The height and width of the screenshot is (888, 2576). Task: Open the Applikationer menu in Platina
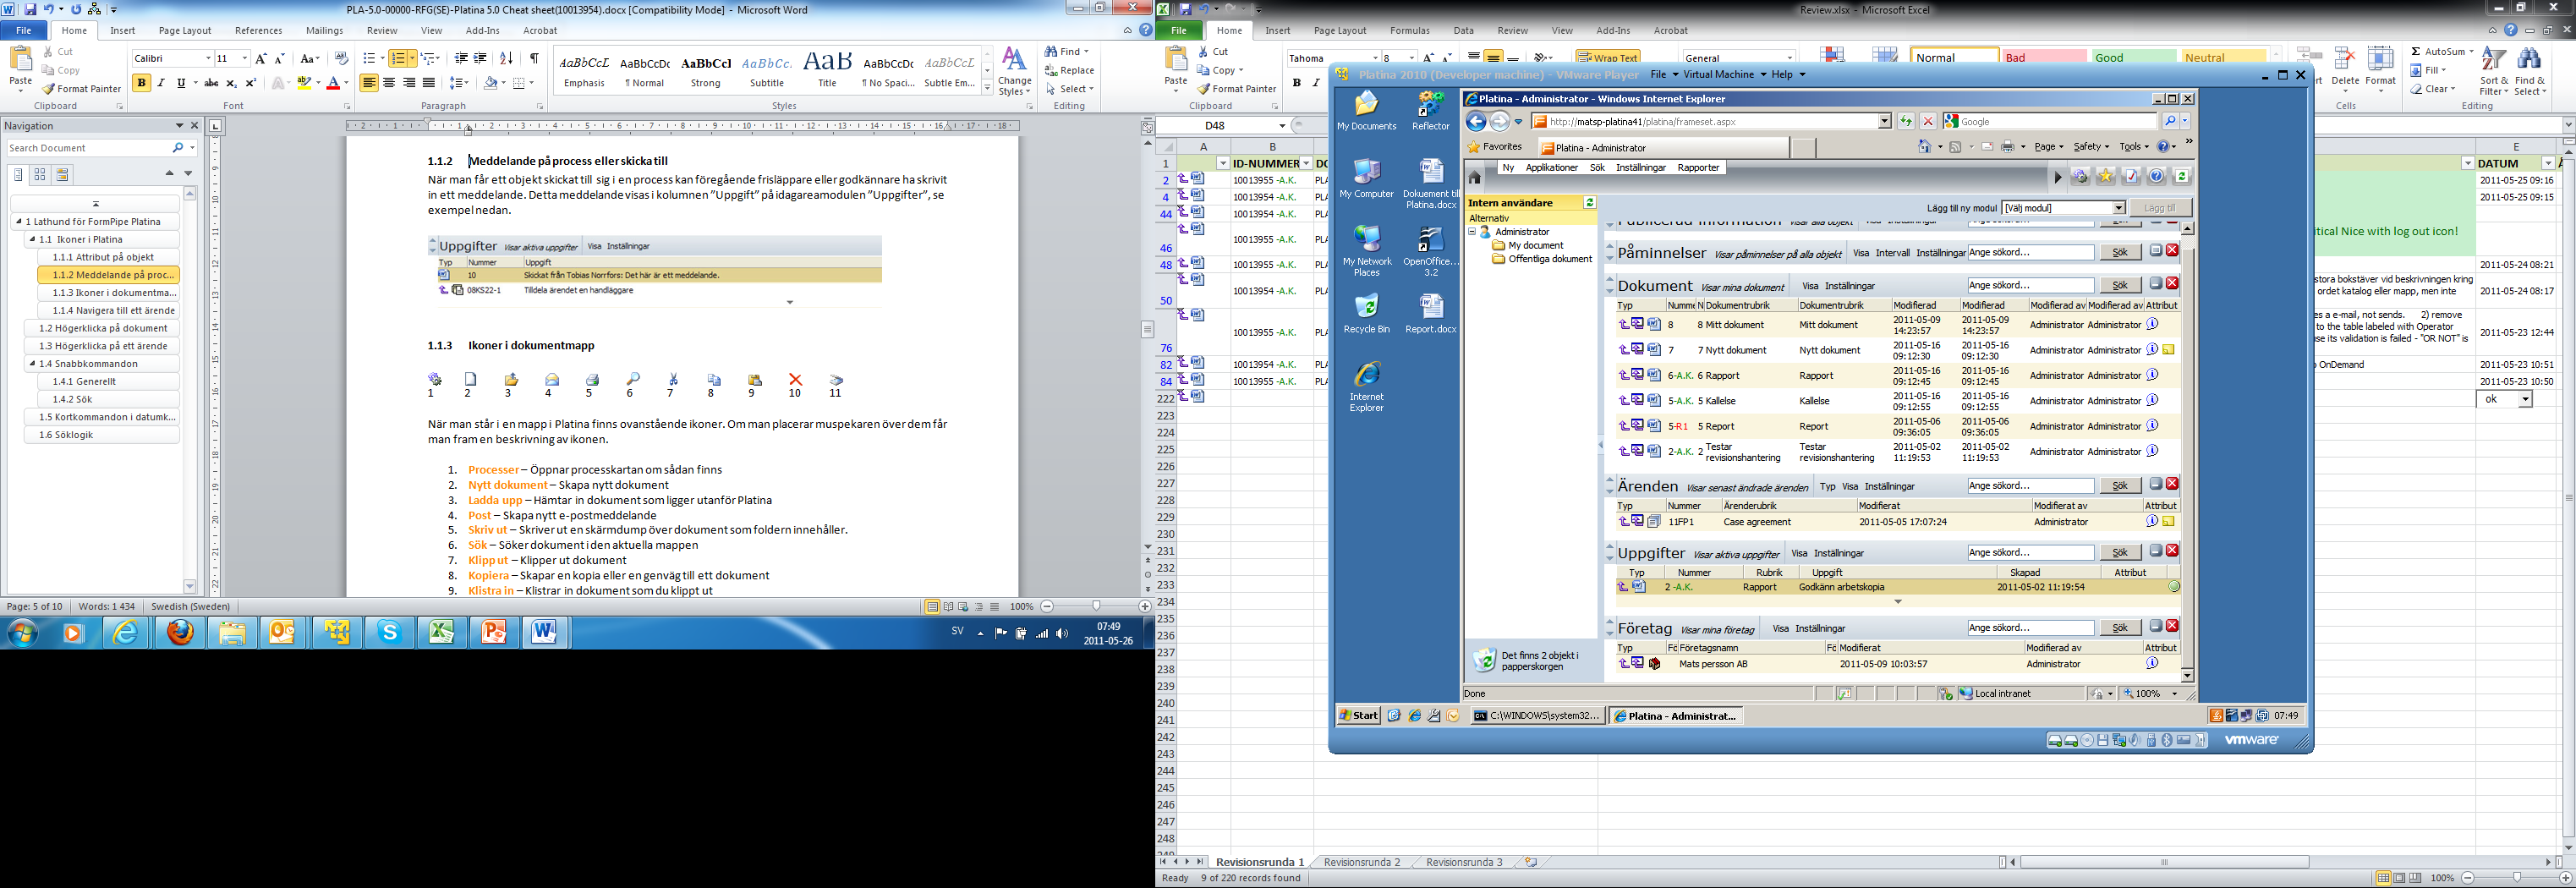(x=1552, y=168)
